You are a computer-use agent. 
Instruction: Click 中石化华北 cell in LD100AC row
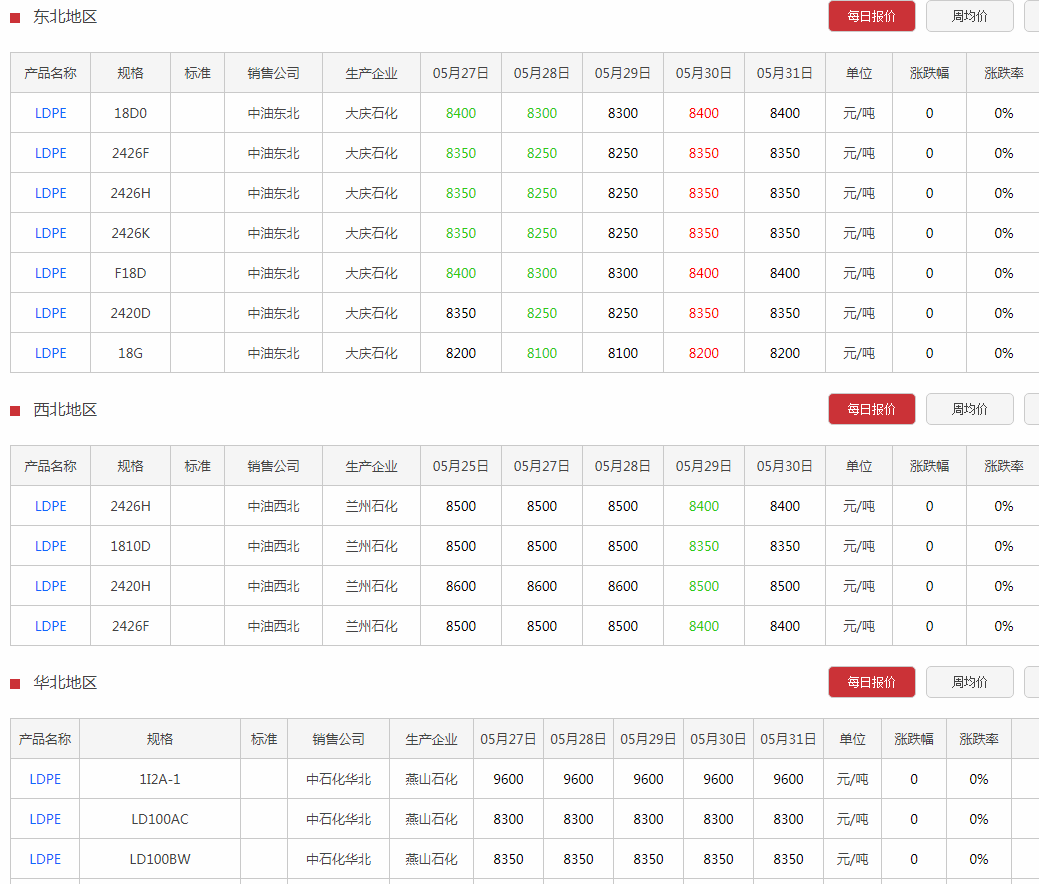[338, 819]
